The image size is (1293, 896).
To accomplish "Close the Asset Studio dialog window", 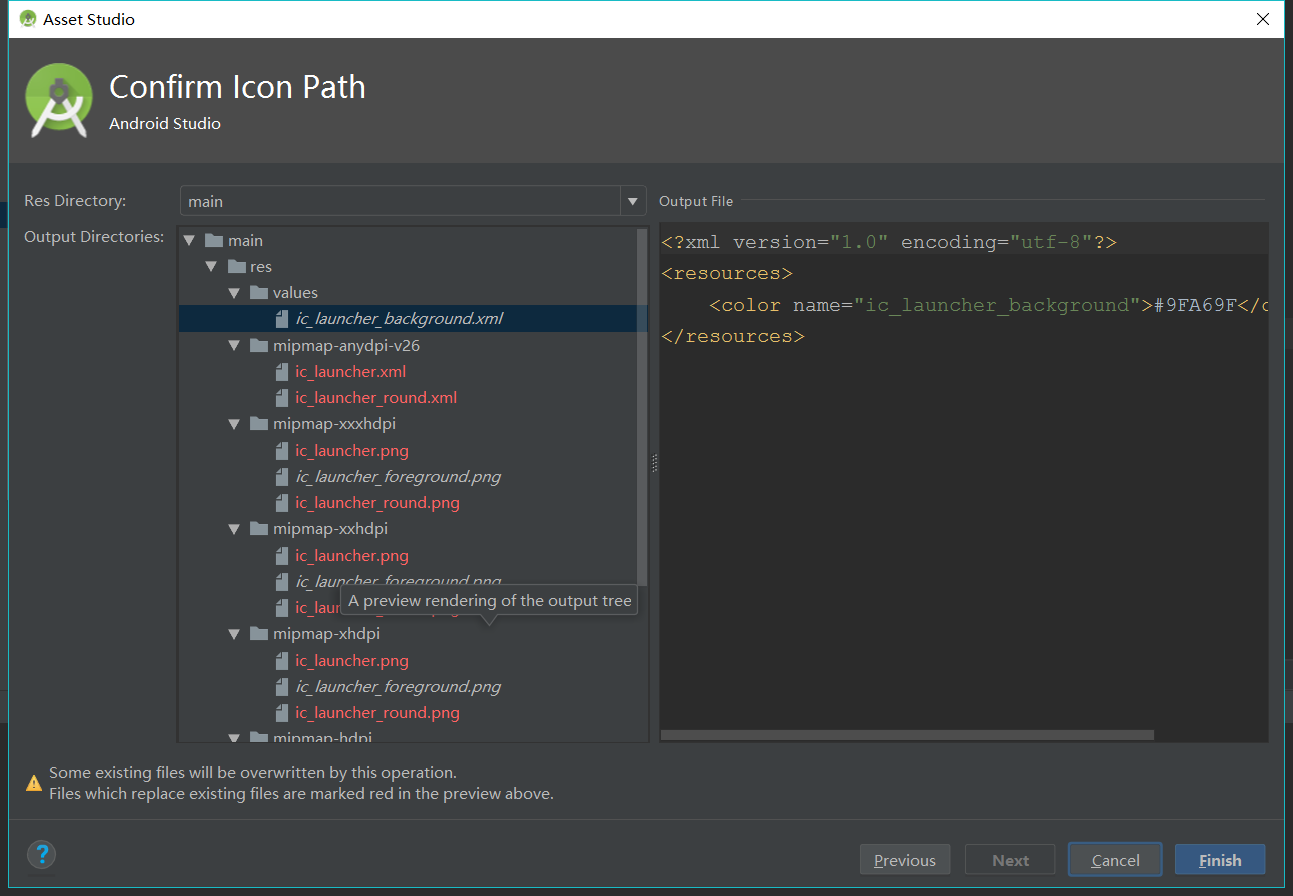I will pyautogui.click(x=1263, y=19).
